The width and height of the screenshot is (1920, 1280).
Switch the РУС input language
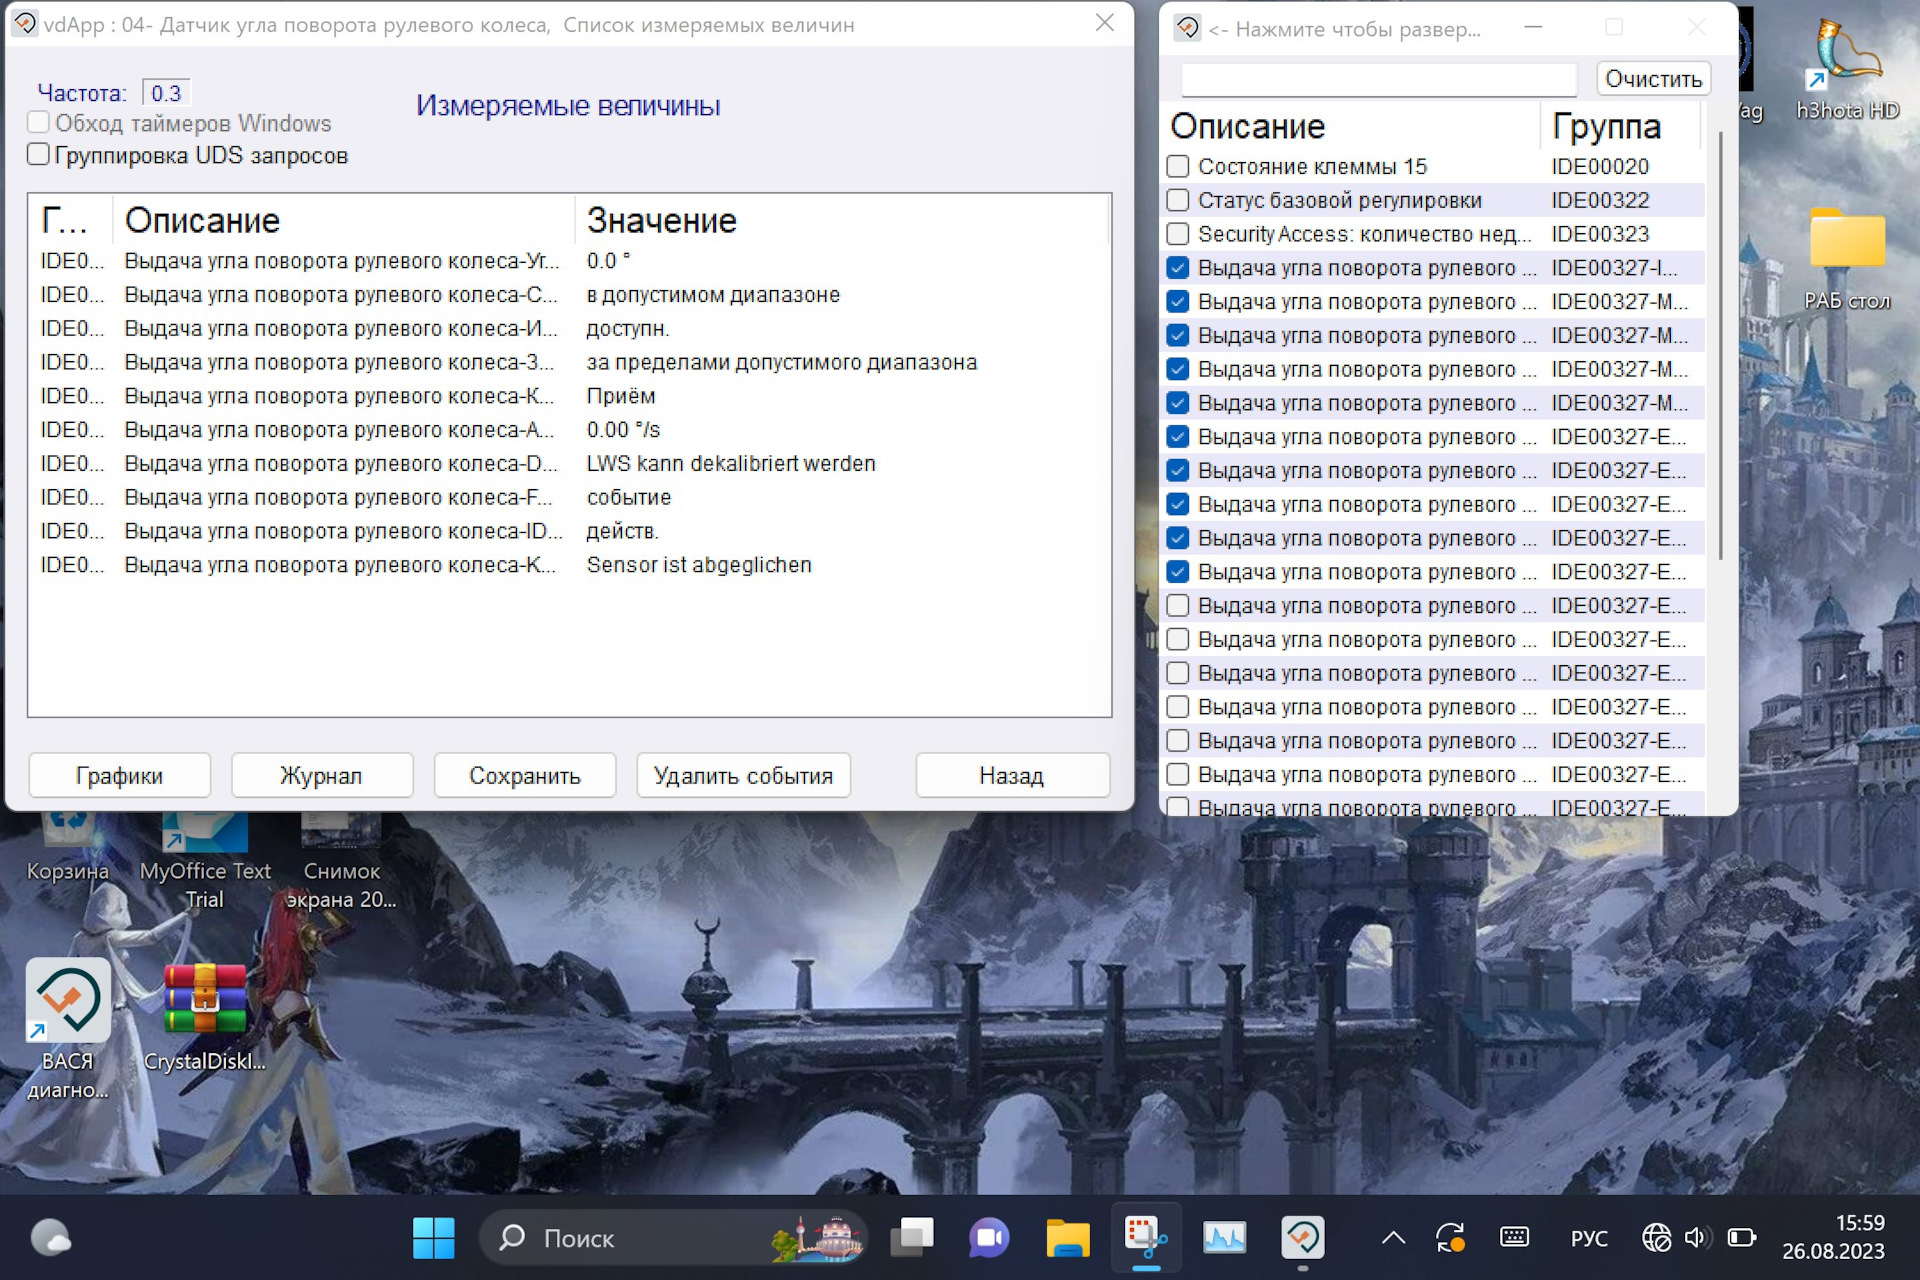coord(1589,1238)
